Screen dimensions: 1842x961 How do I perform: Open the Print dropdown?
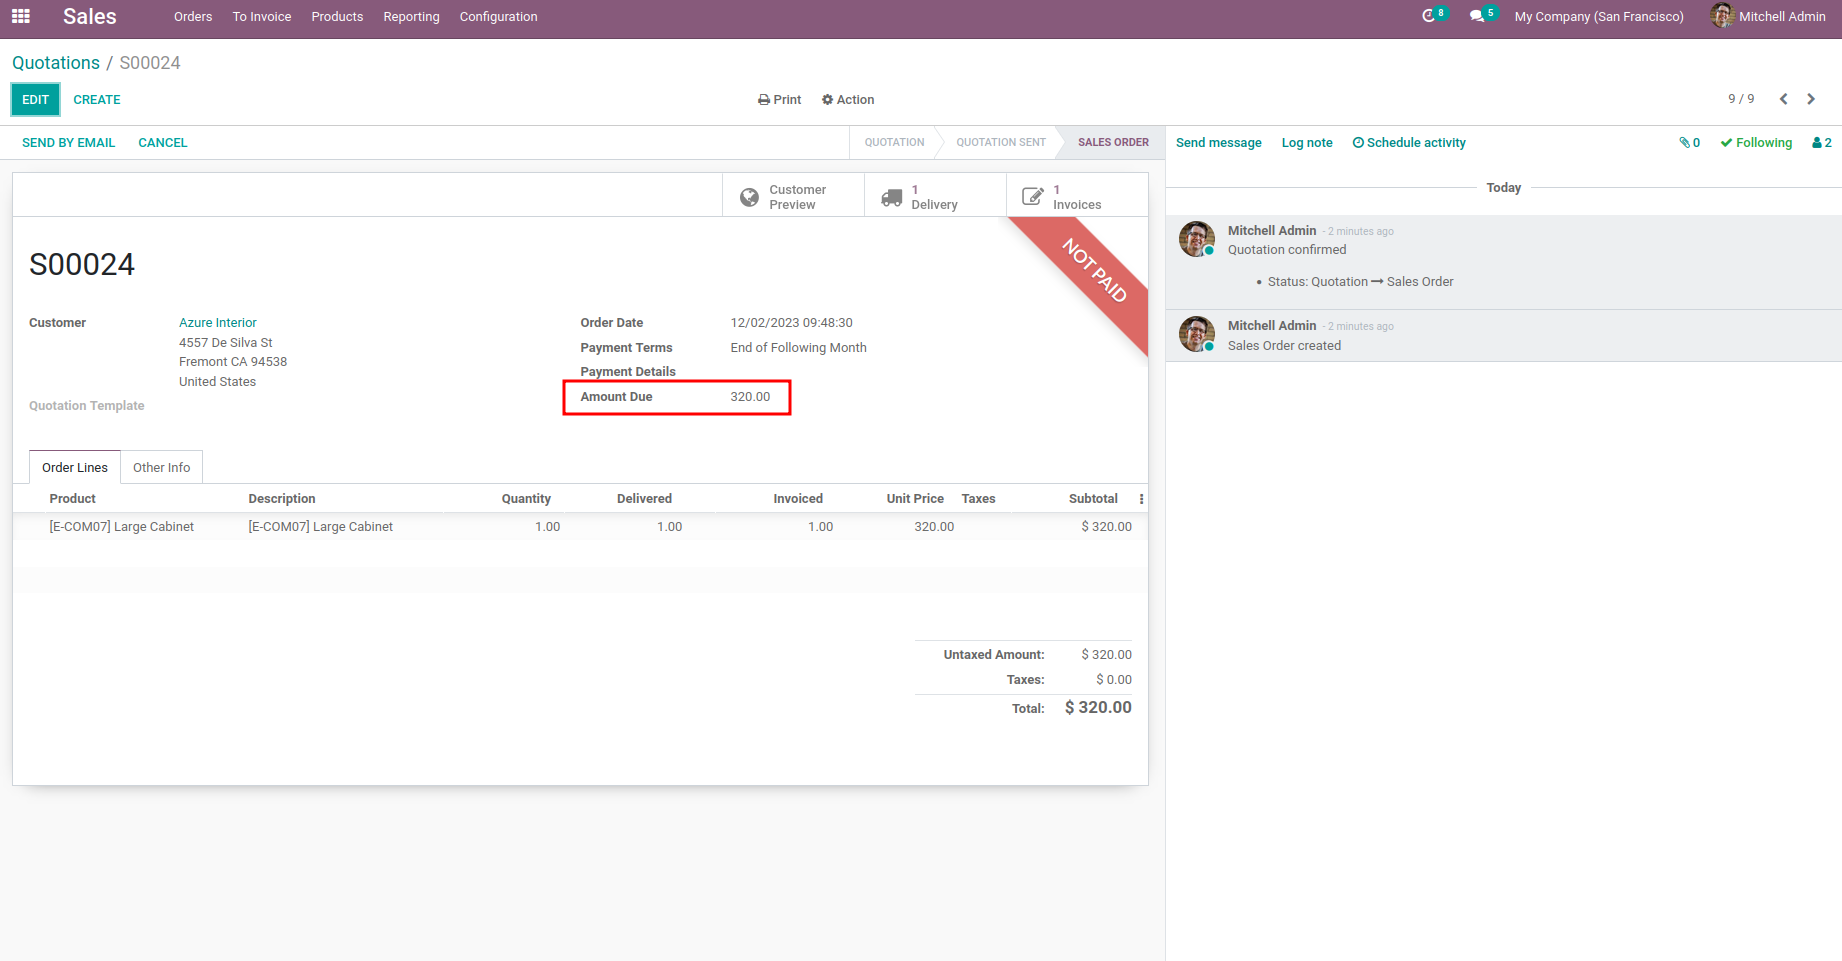(780, 100)
